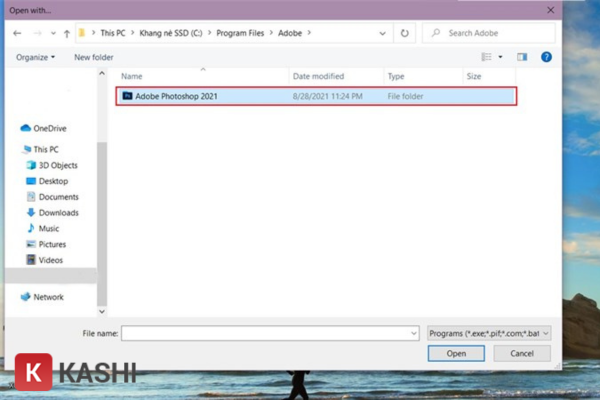Select Khang nè SSD (C:) breadcrumb

[171, 33]
